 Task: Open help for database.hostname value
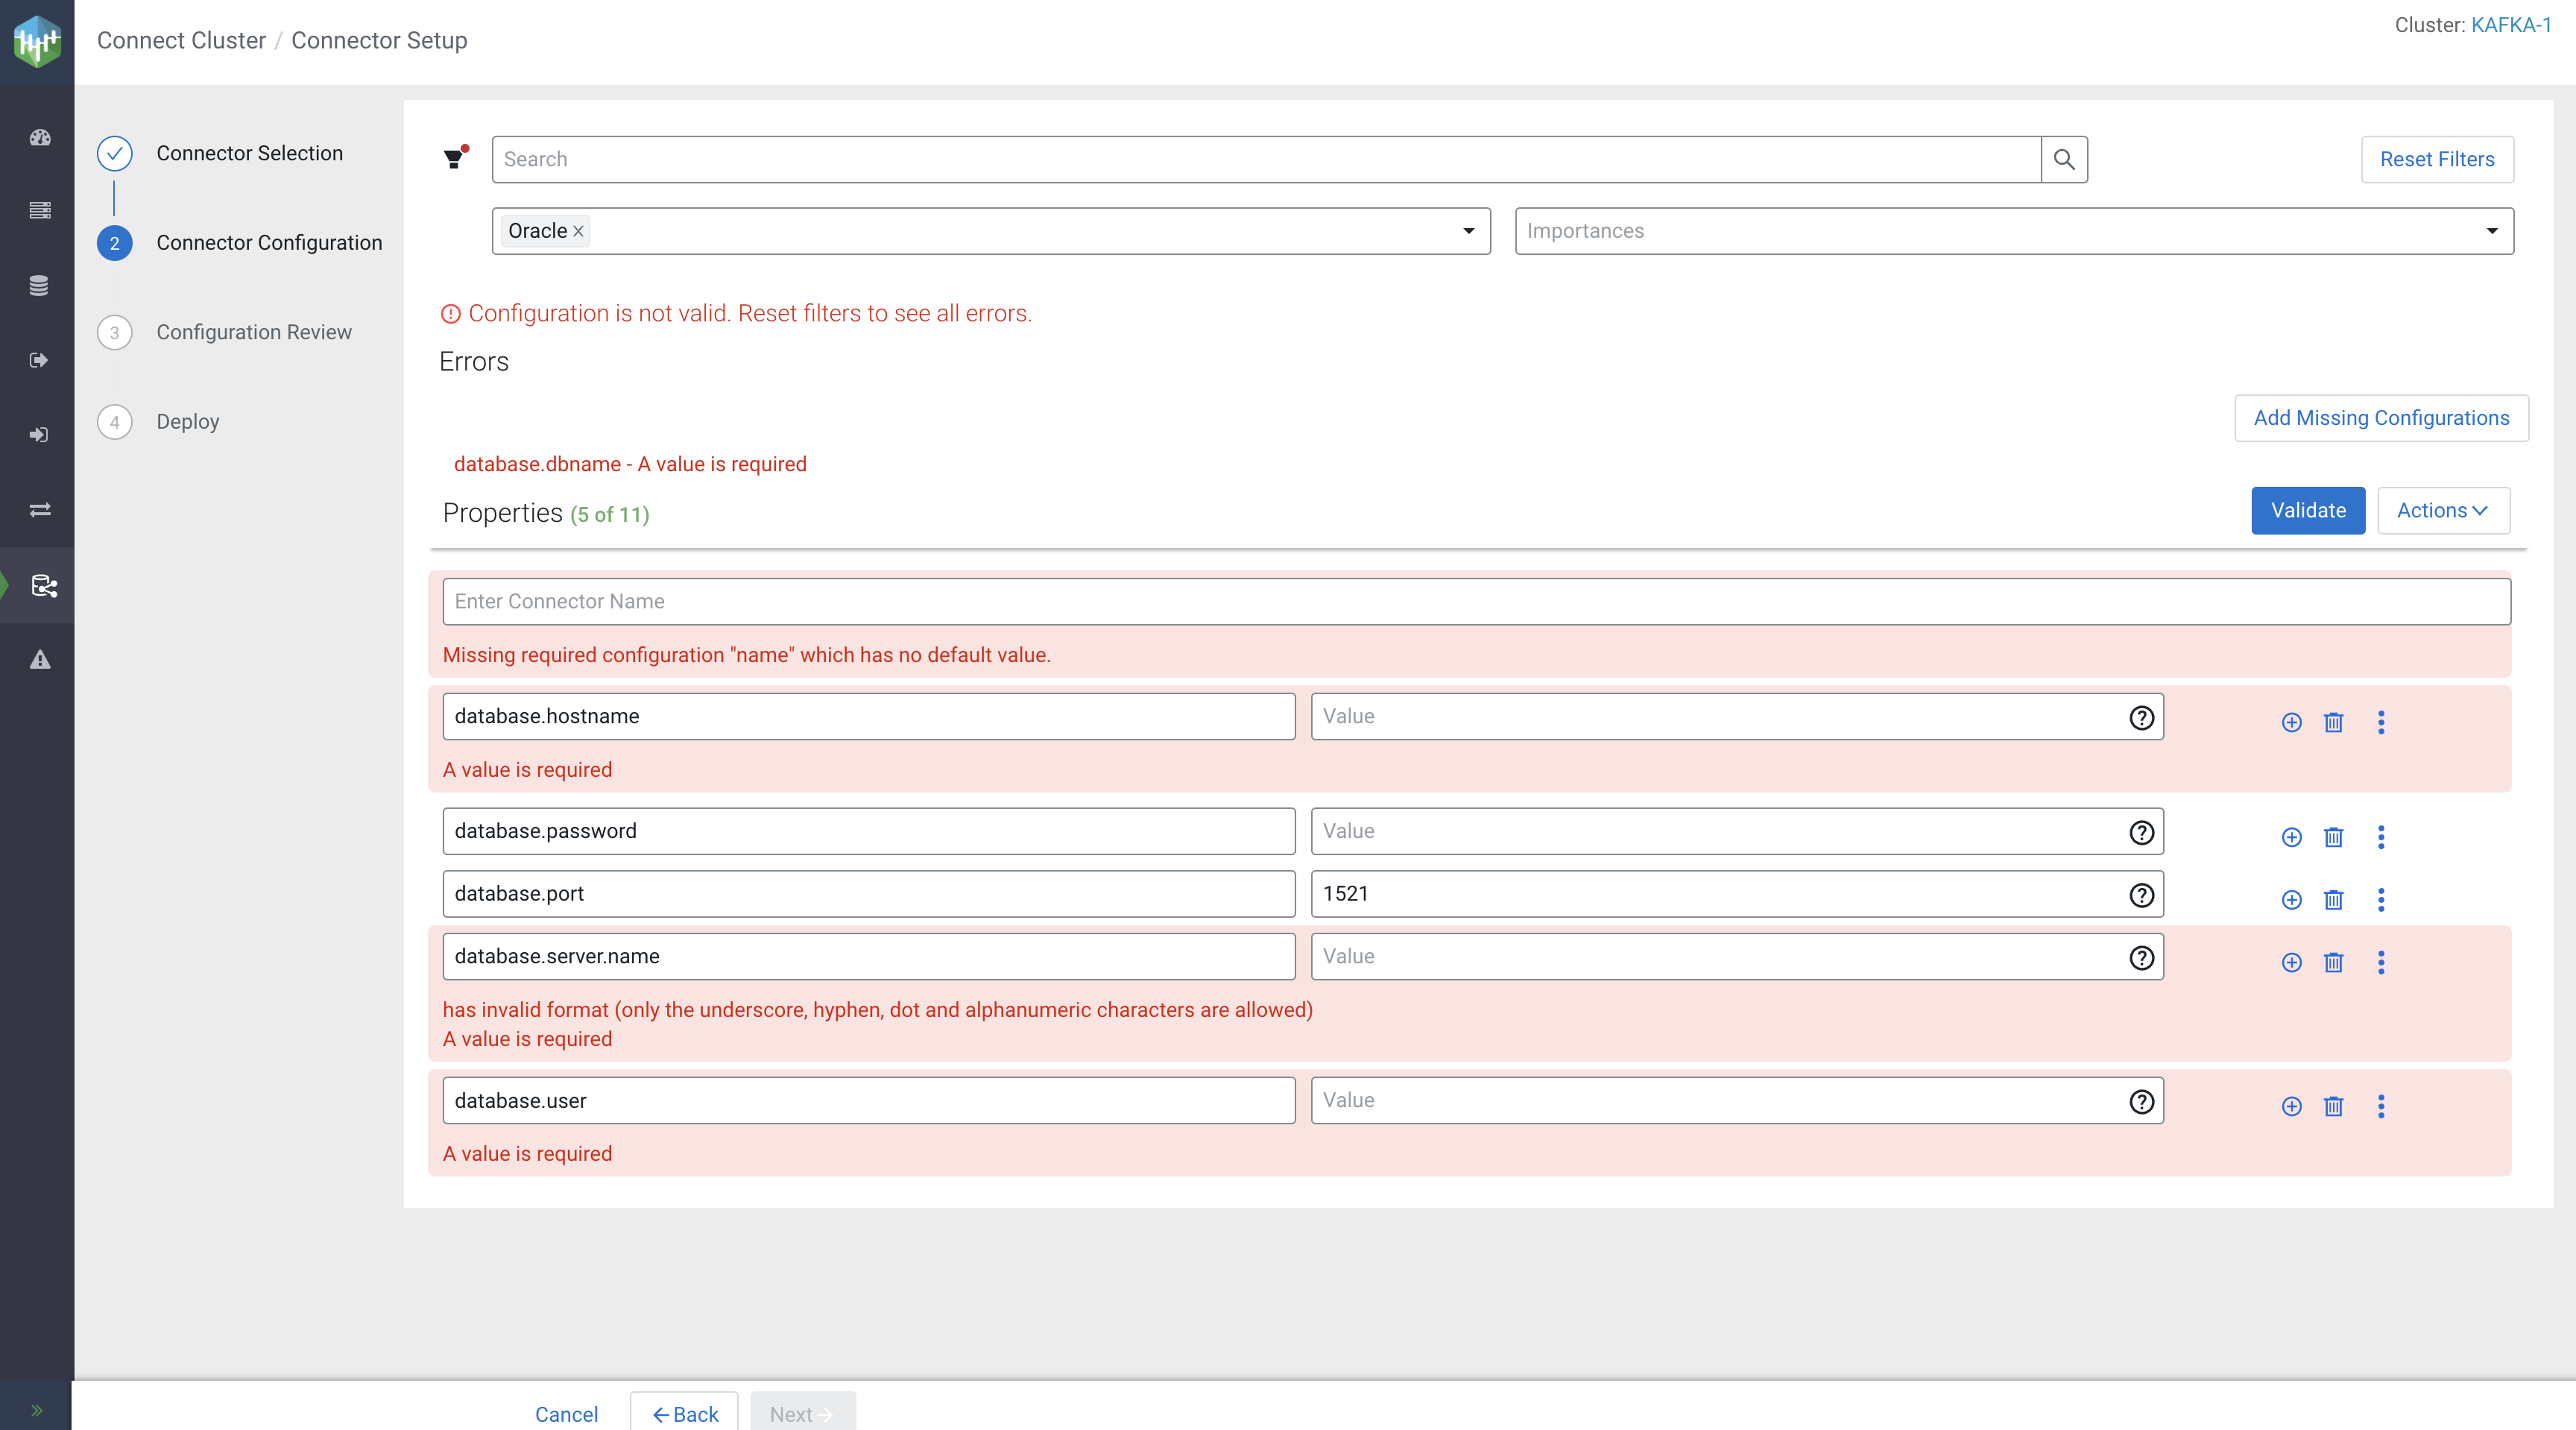pyautogui.click(x=2141, y=717)
